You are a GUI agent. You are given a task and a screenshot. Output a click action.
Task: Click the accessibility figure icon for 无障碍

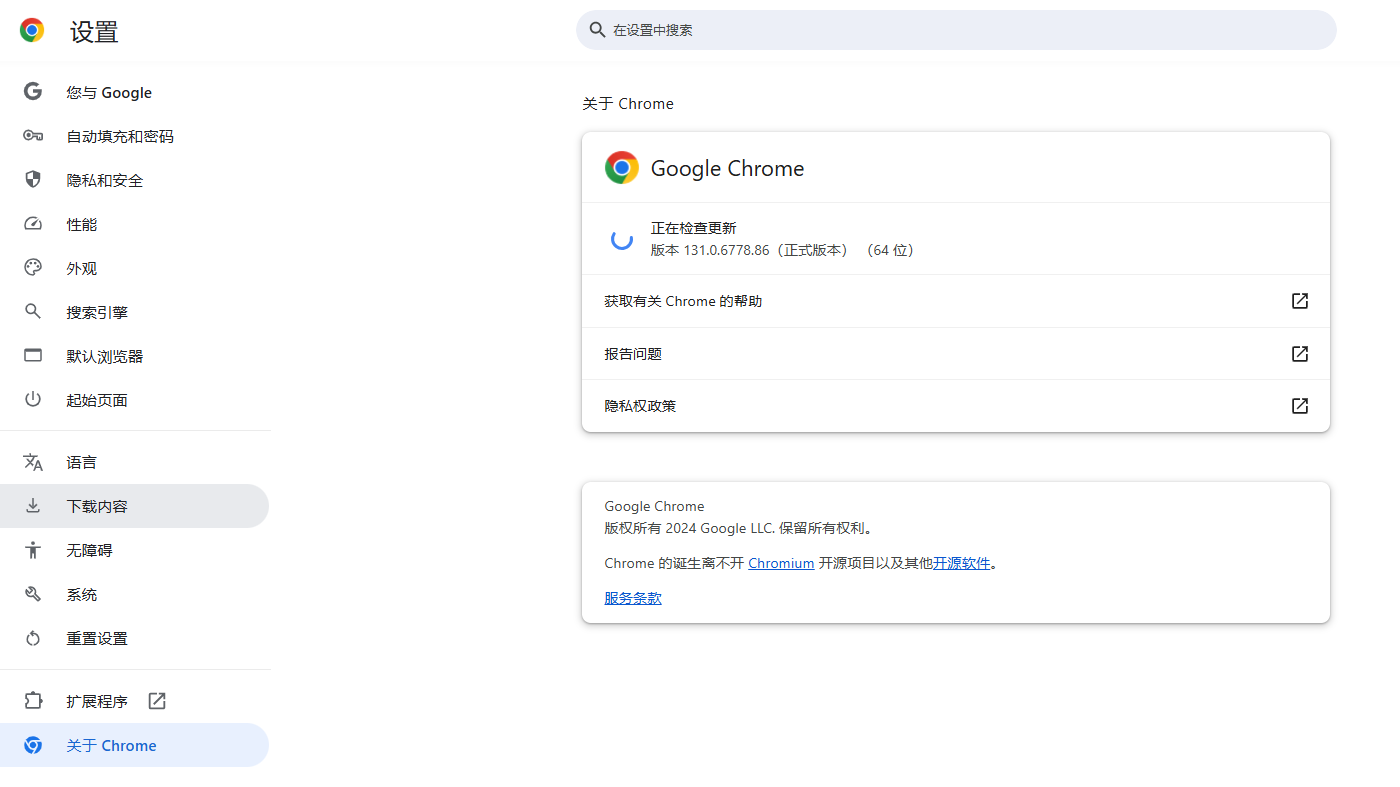33,550
